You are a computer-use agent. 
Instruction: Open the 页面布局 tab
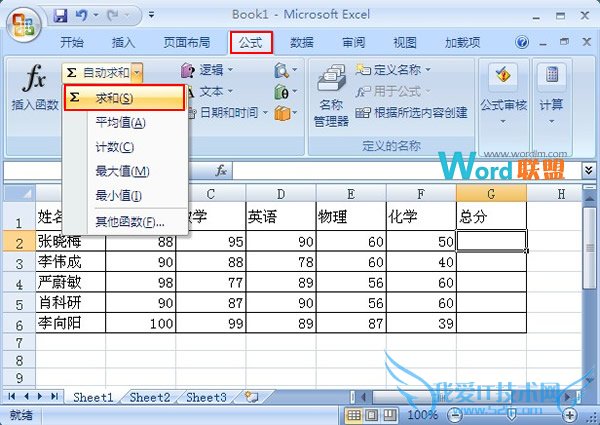(187, 42)
